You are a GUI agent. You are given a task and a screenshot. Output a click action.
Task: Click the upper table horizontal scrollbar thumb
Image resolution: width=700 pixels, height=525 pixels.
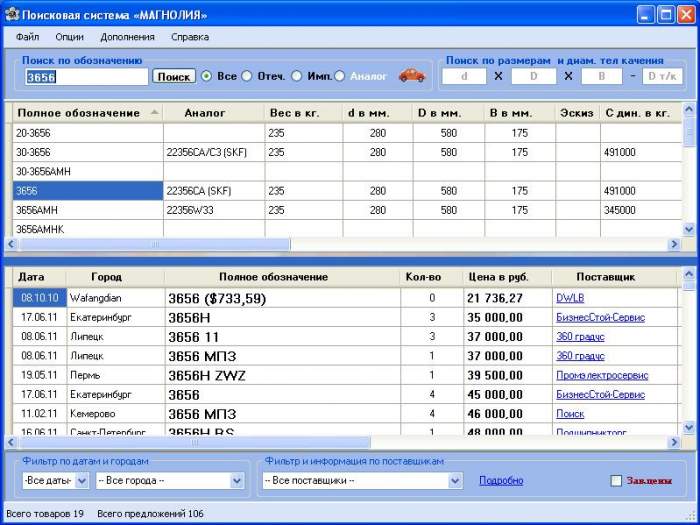[x=154, y=244]
